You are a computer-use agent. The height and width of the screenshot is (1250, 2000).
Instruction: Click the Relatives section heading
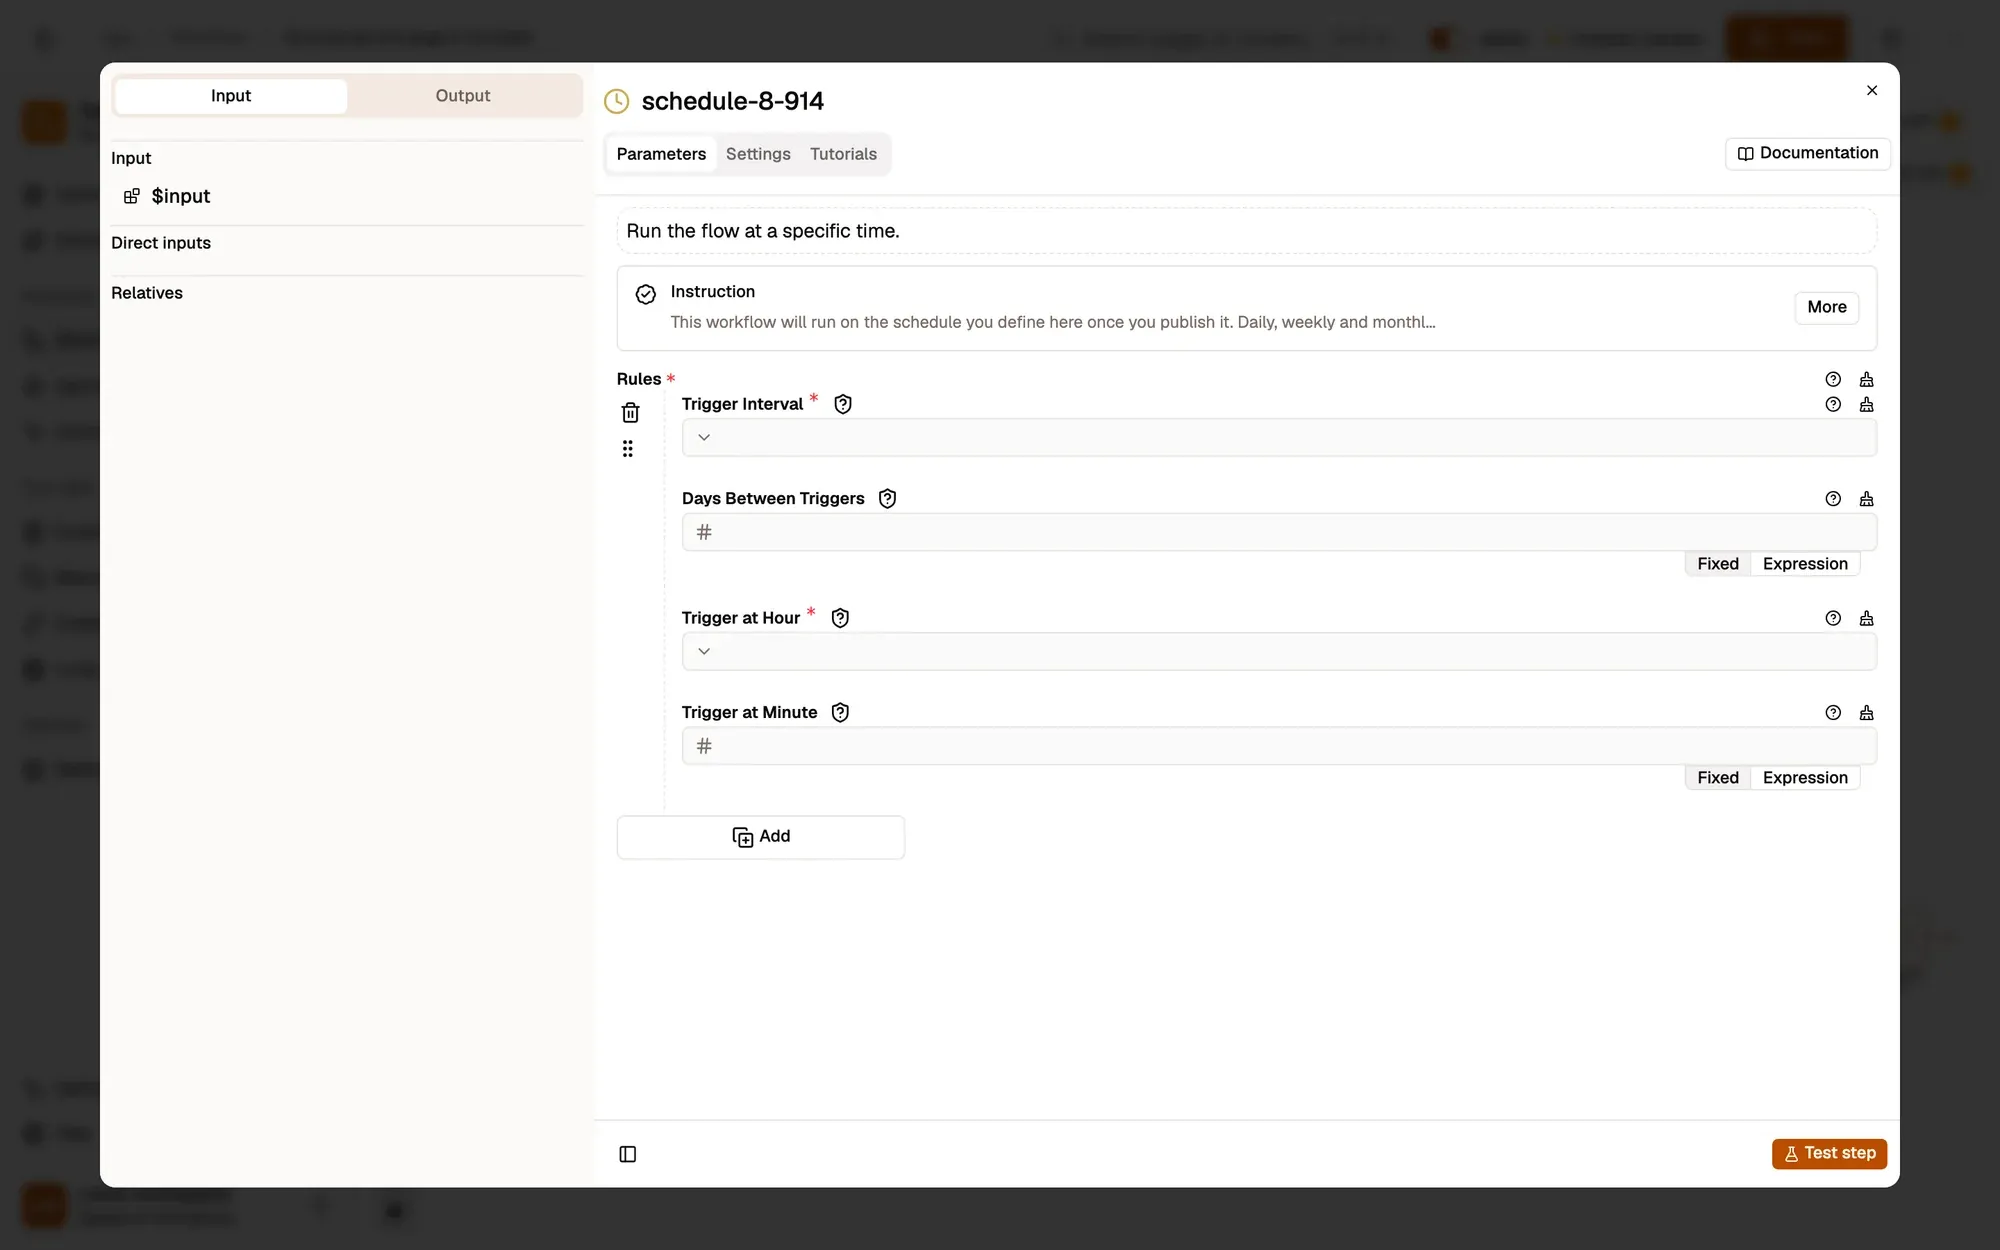[147, 293]
